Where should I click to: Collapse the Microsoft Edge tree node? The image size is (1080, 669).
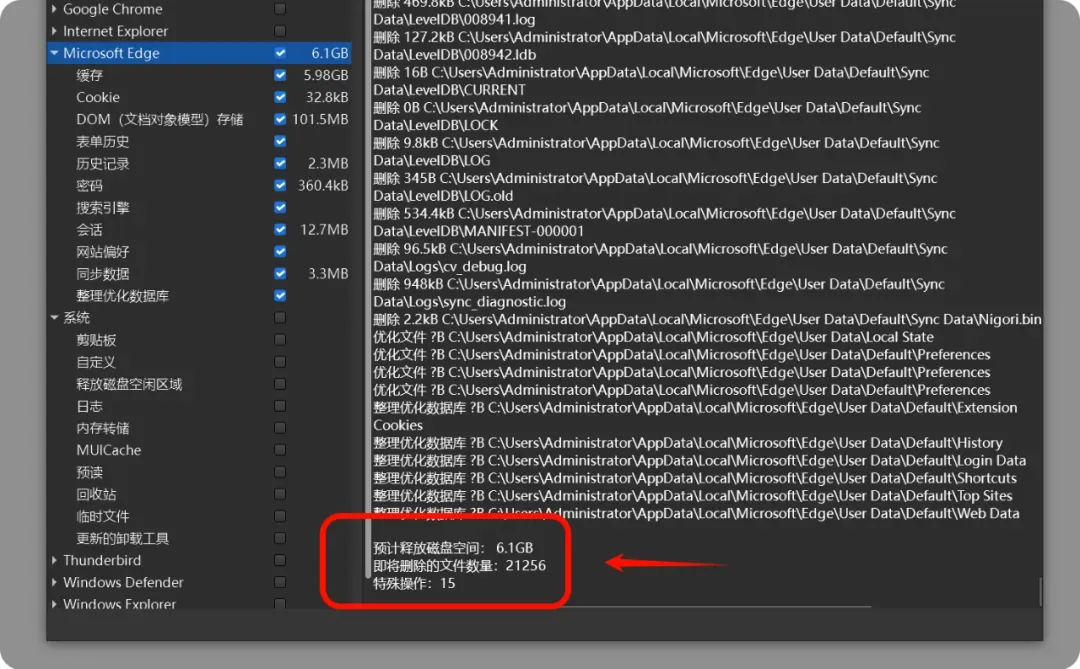[x=54, y=53]
